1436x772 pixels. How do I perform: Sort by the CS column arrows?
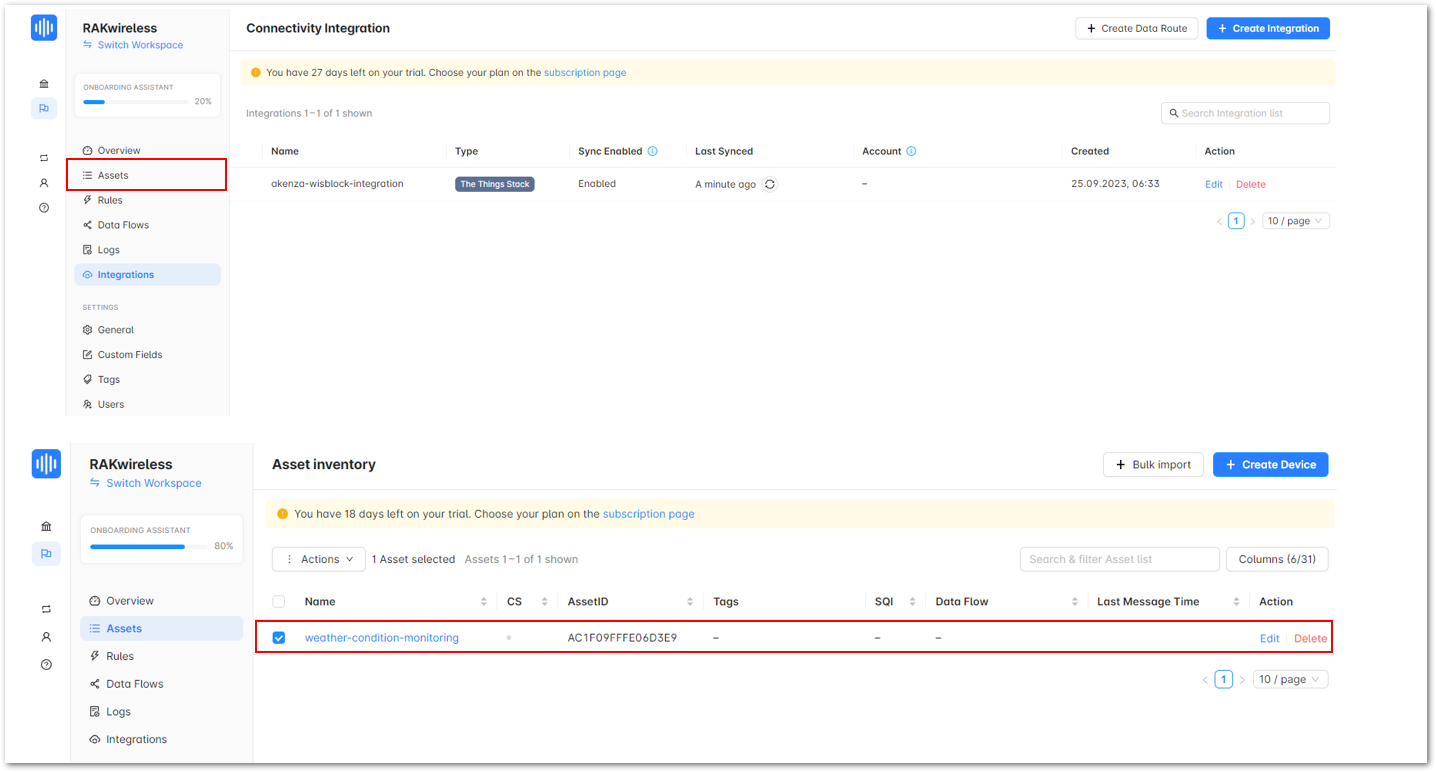point(545,601)
